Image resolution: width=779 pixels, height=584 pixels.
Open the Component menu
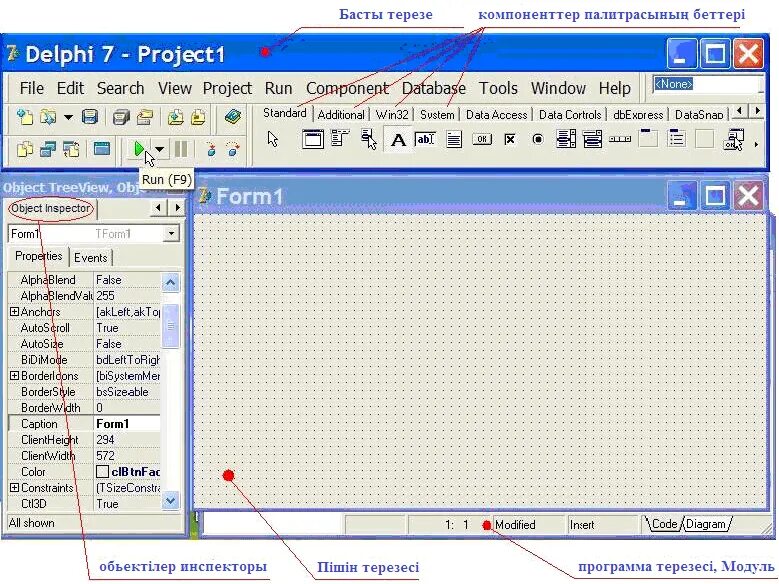(347, 88)
